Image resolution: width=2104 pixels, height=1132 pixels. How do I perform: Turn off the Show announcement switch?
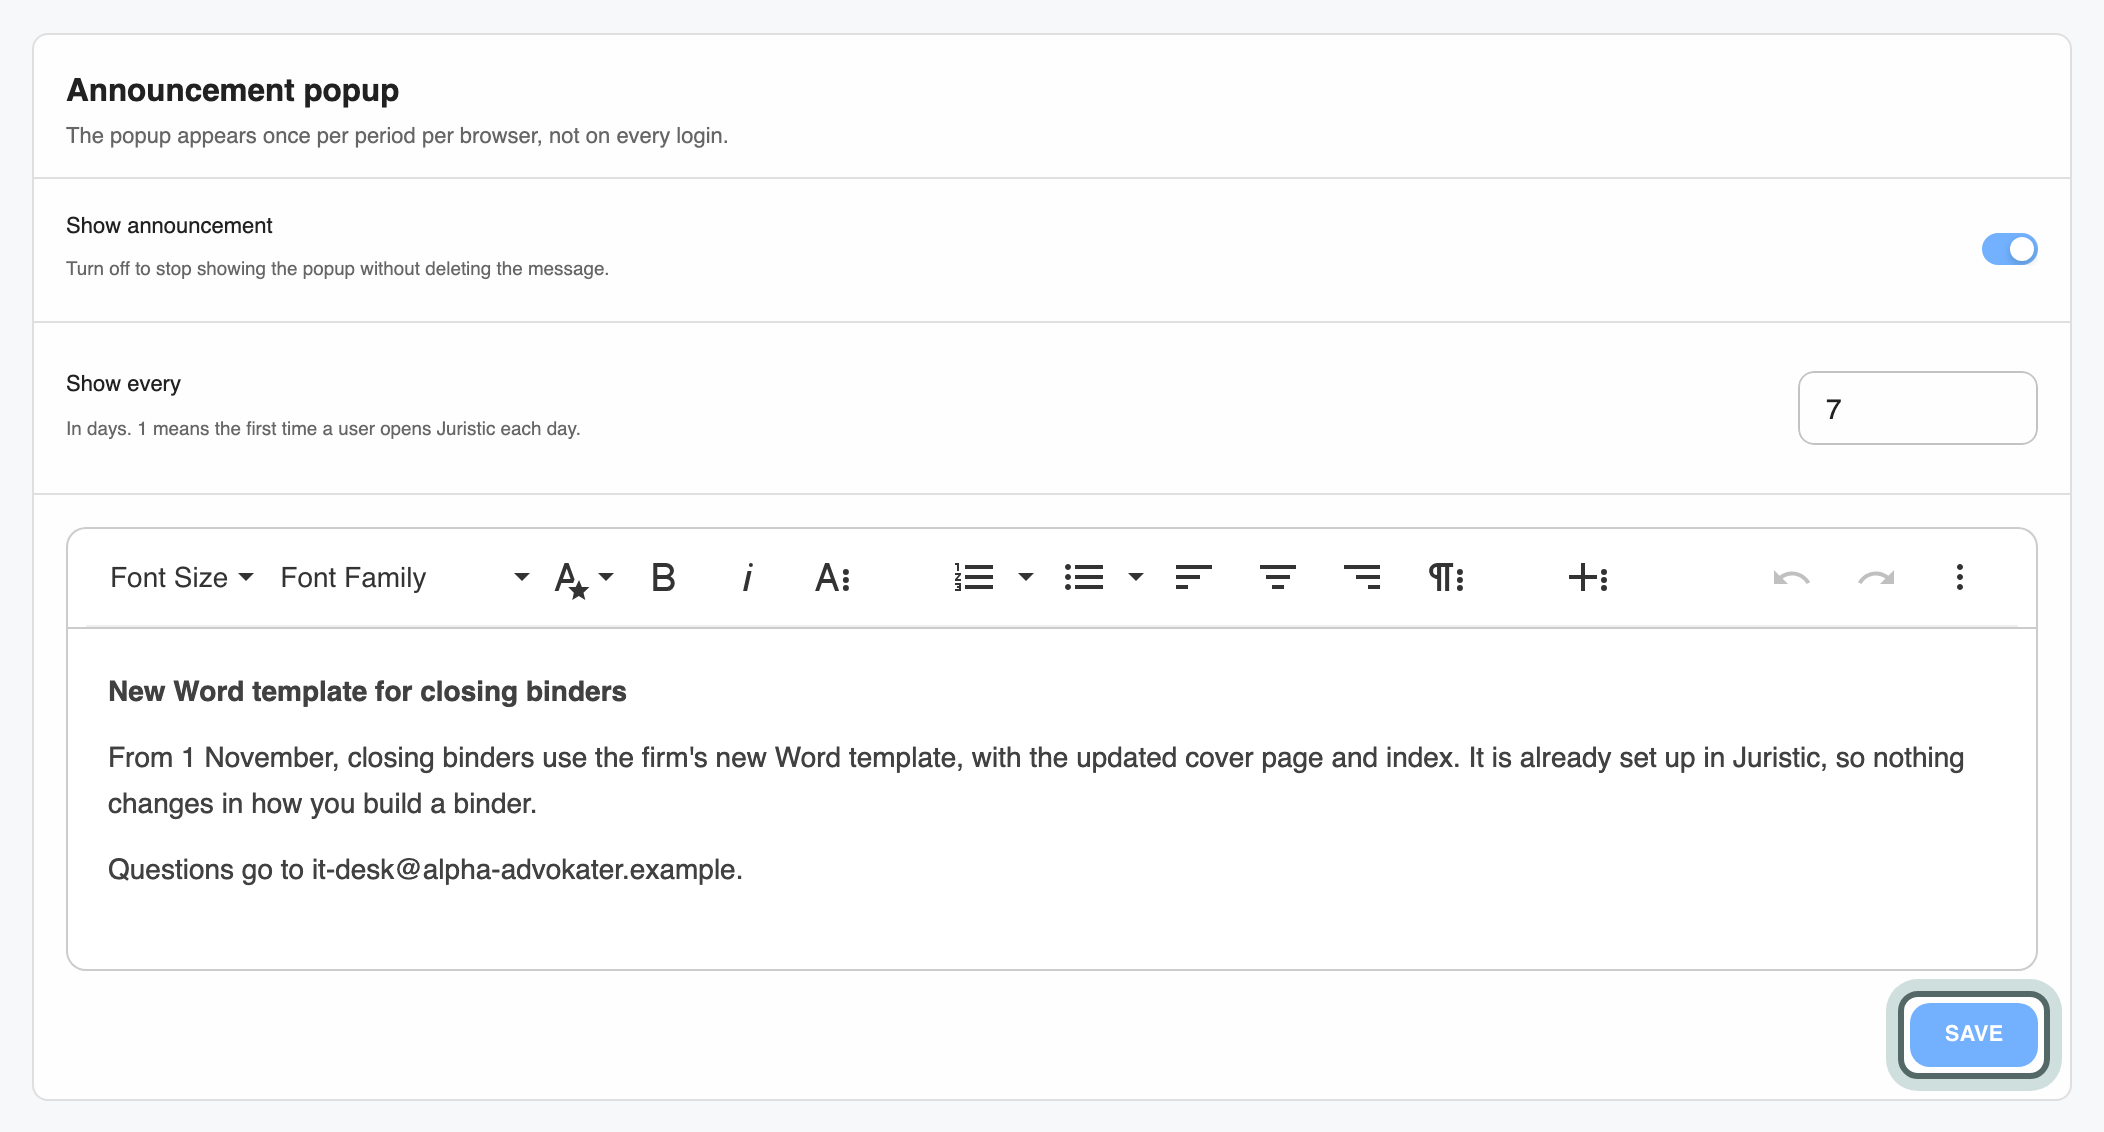pyautogui.click(x=2009, y=249)
